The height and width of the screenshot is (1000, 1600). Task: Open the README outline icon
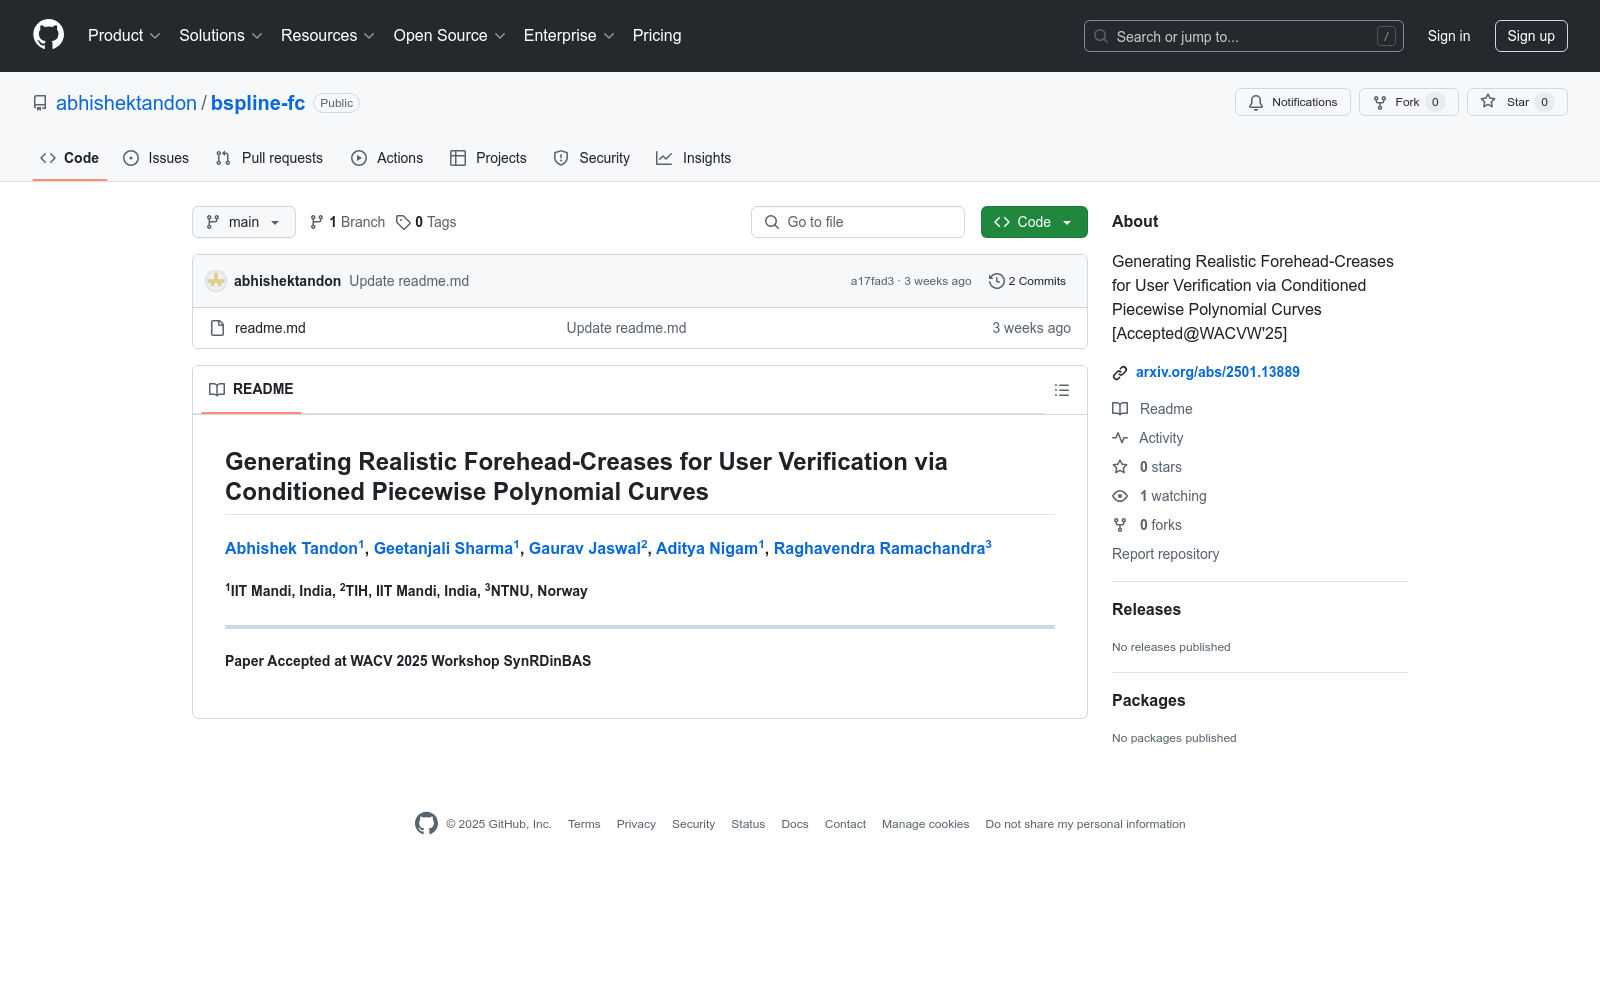(x=1062, y=390)
